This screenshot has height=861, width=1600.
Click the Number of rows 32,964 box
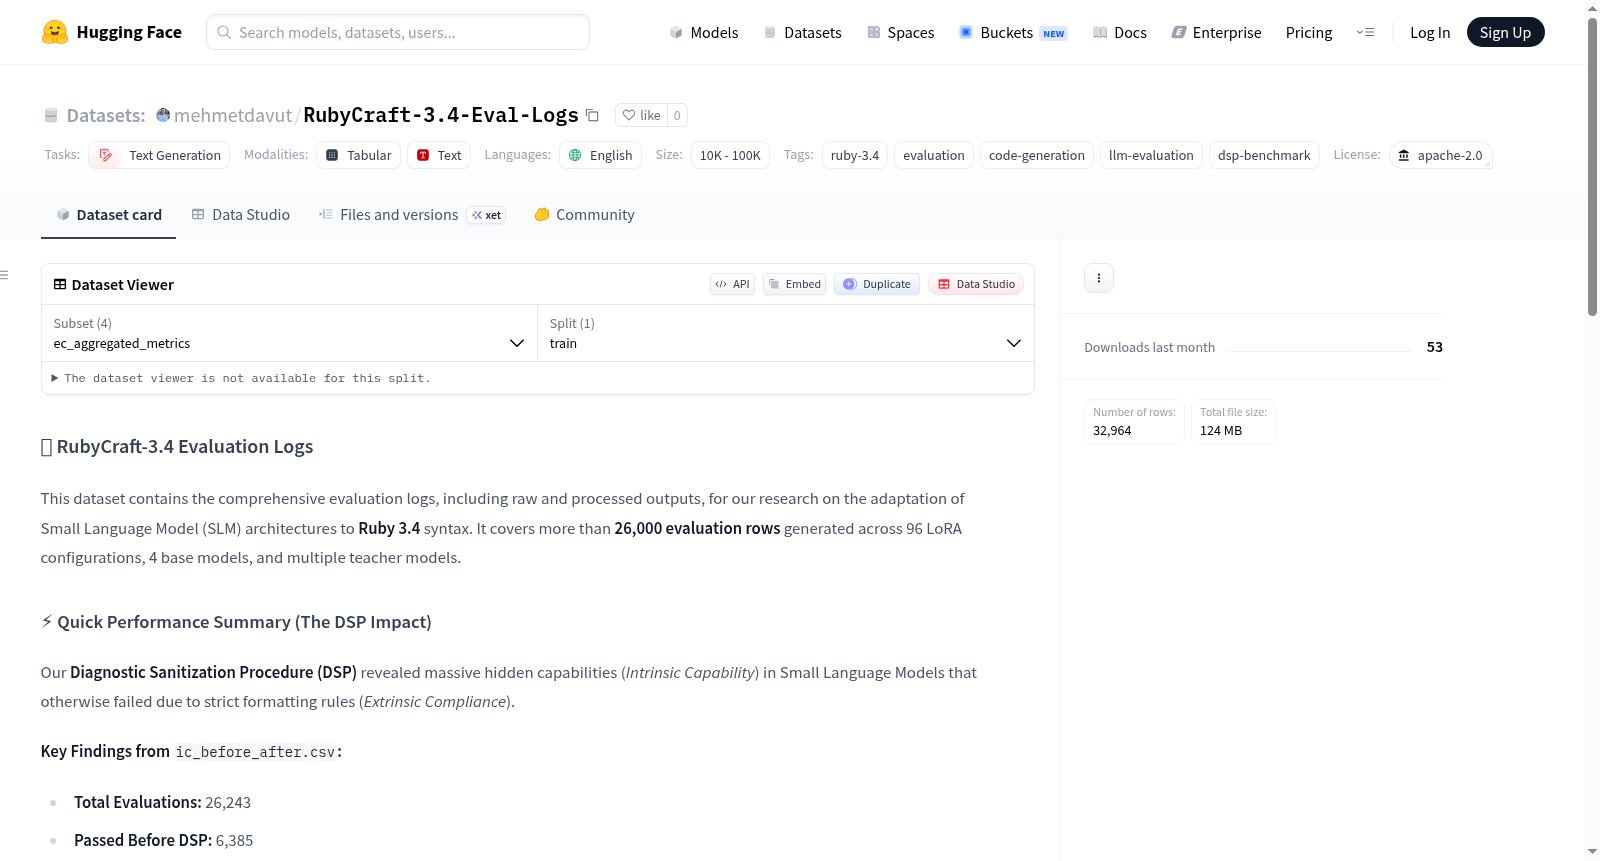[x=1134, y=422]
